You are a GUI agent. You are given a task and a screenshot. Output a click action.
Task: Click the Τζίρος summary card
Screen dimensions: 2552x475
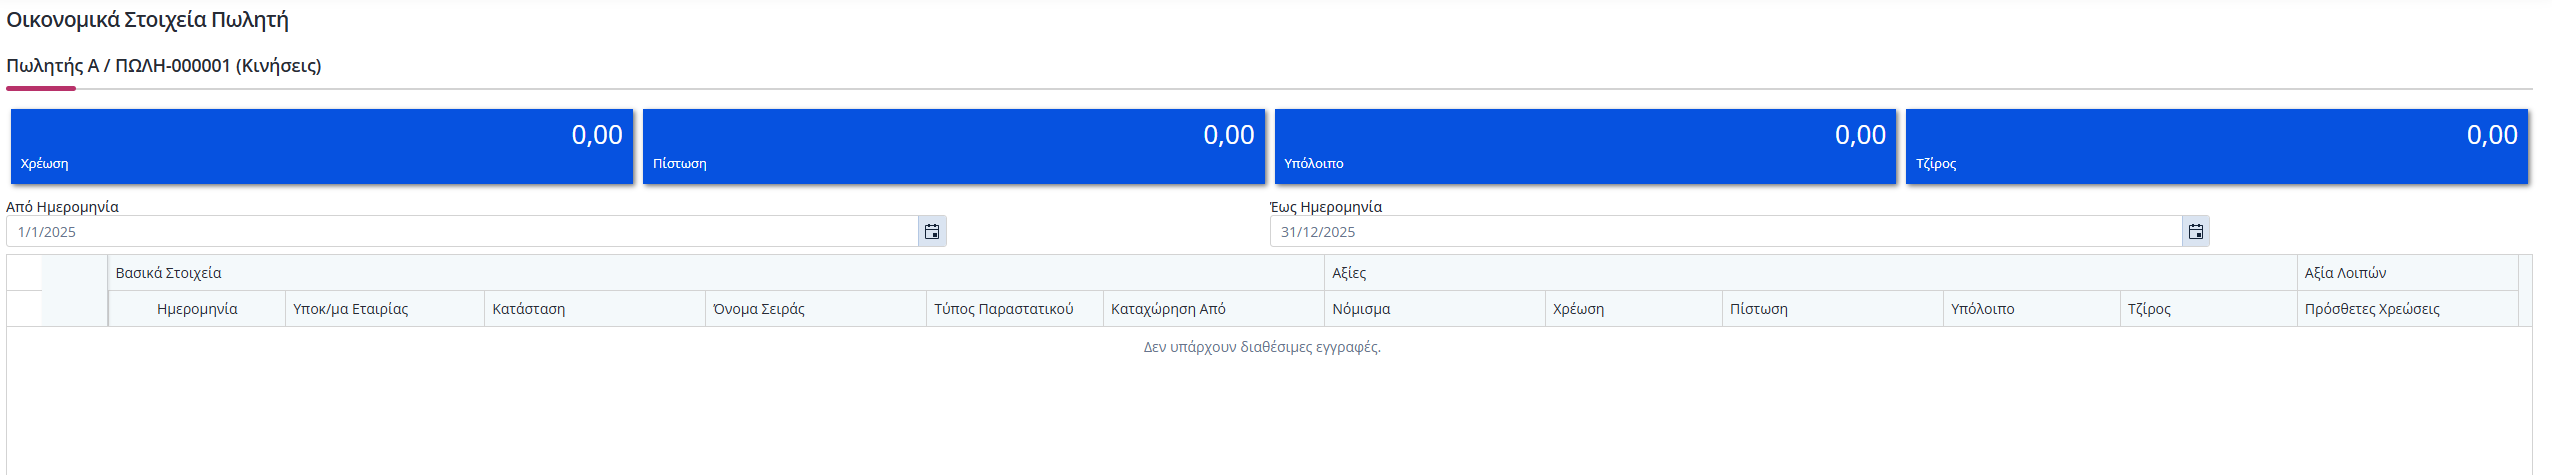[2217, 146]
